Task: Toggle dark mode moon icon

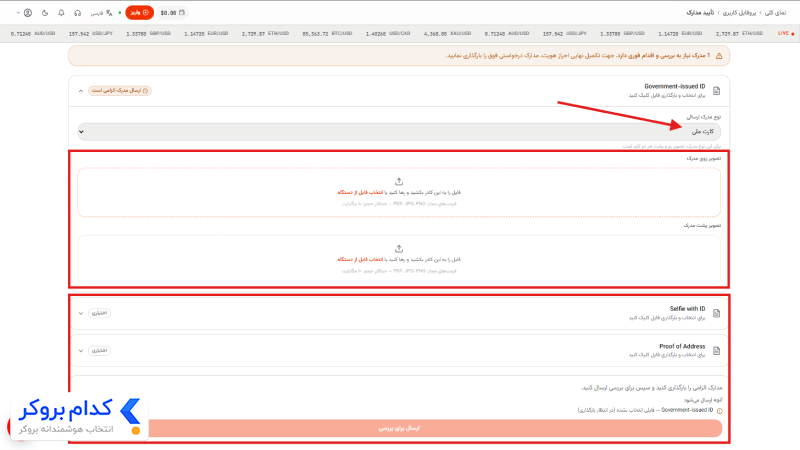Action: (45, 13)
